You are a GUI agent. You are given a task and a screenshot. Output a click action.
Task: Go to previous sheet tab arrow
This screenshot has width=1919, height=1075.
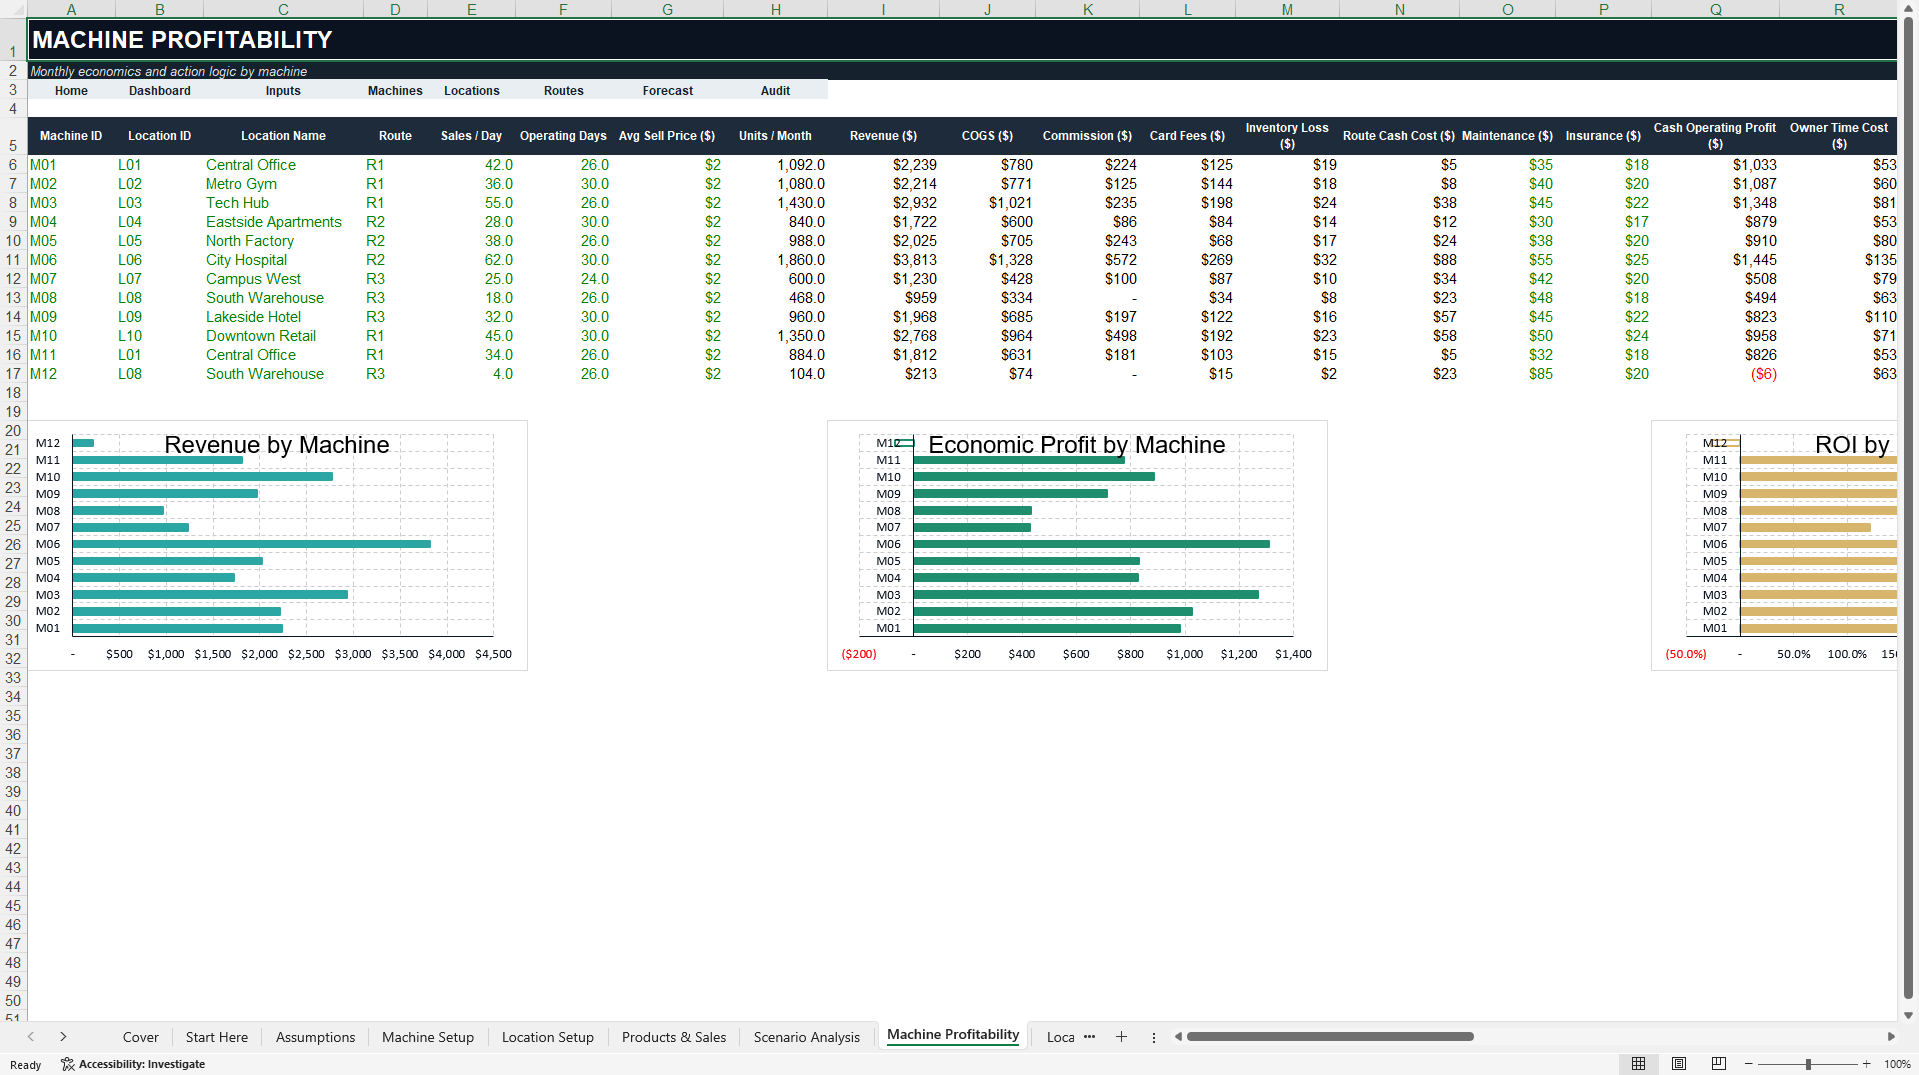[x=31, y=1037]
